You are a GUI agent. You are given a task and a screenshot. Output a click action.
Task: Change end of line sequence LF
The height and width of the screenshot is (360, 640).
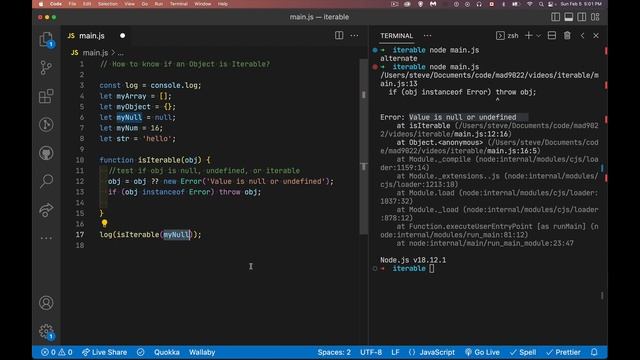click(x=395, y=352)
